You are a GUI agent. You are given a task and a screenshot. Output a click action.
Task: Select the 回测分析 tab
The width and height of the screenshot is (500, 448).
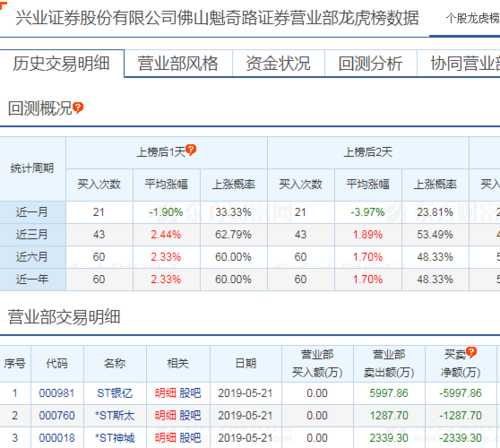(370, 64)
